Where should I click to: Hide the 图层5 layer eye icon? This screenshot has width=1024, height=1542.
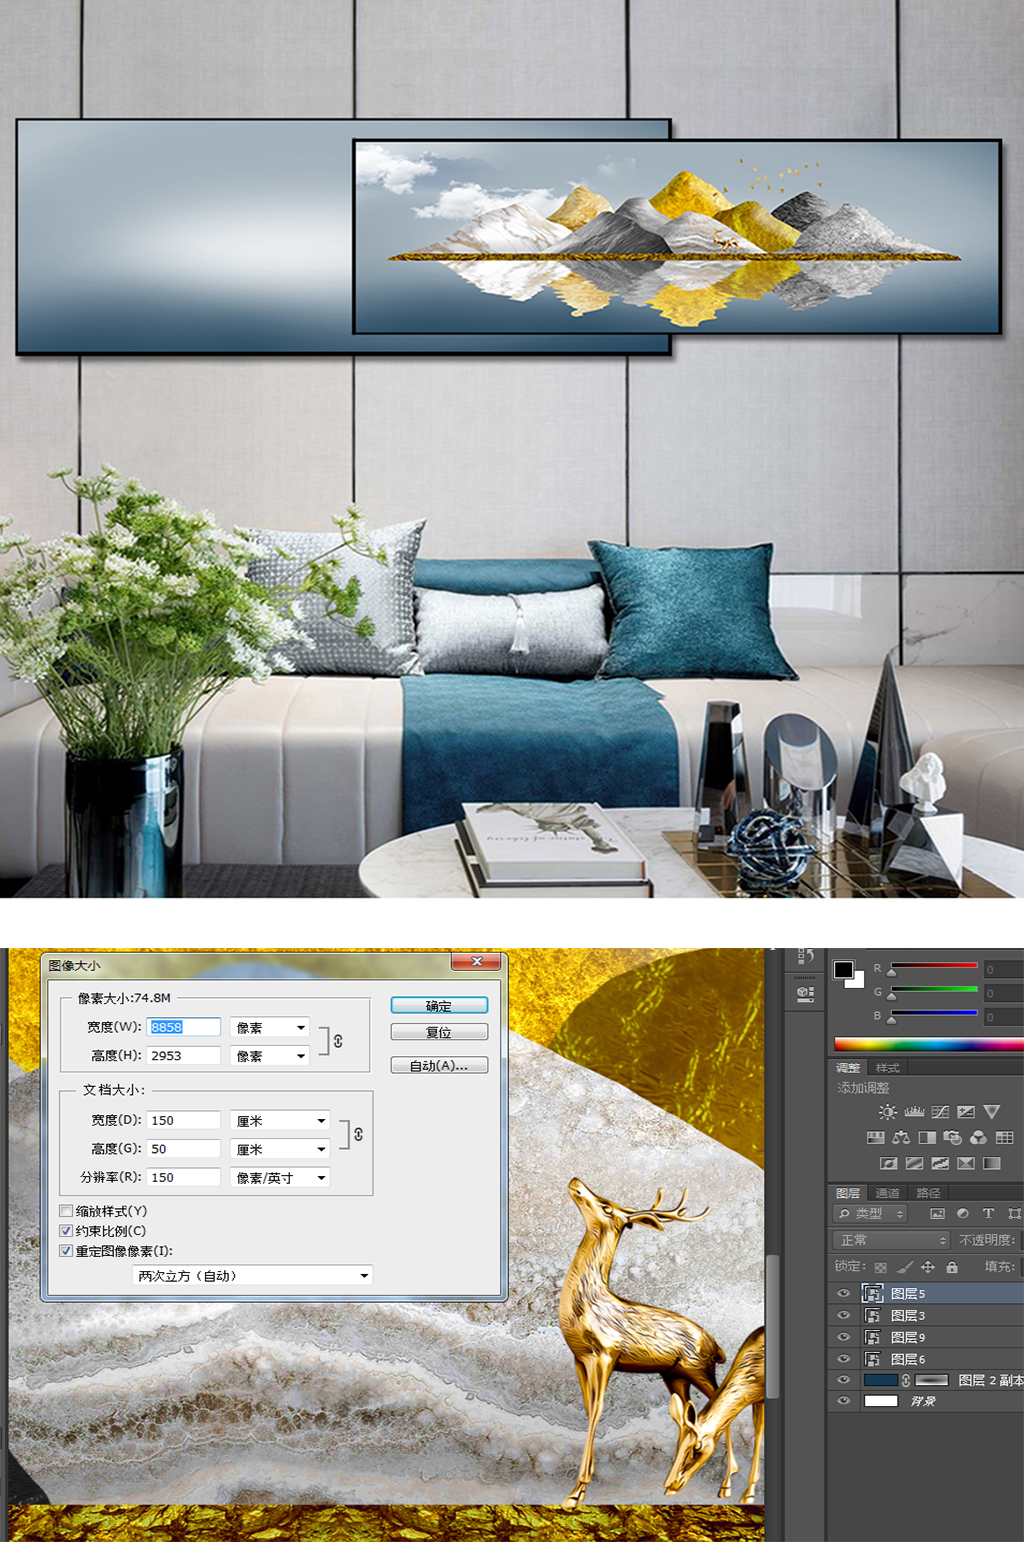pos(843,1293)
